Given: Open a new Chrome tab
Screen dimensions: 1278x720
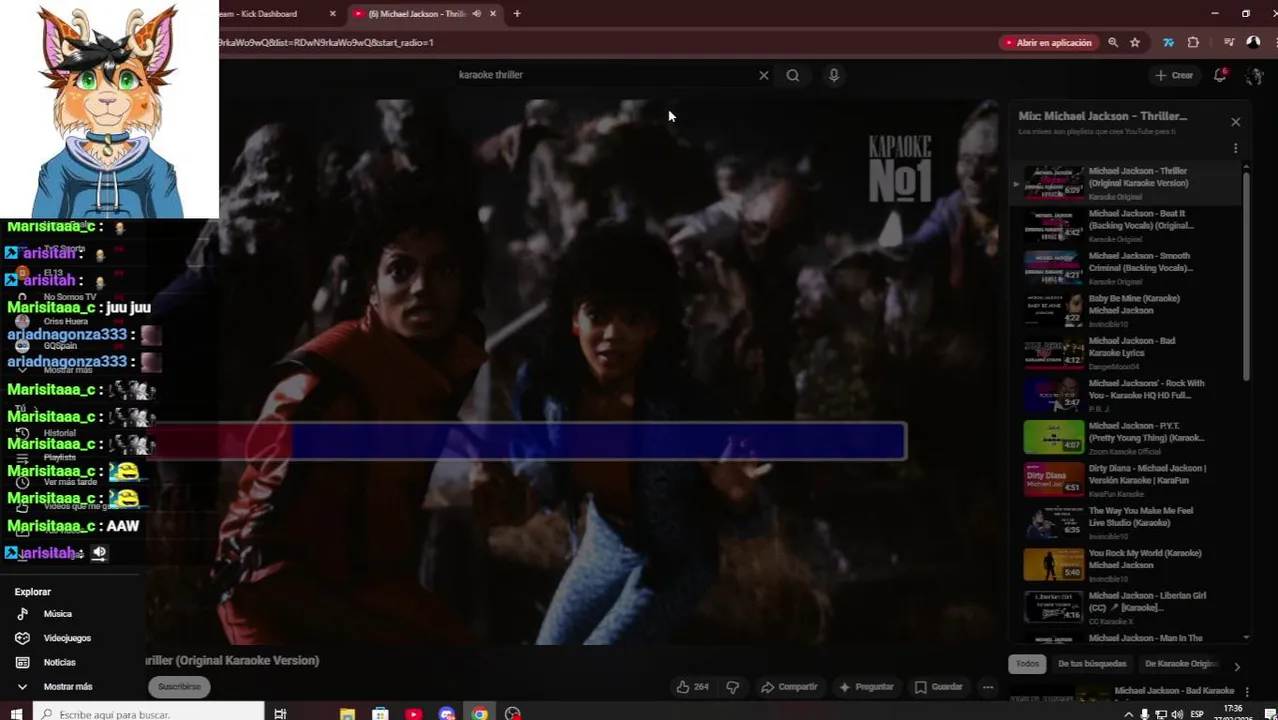Looking at the screenshot, I should (517, 14).
